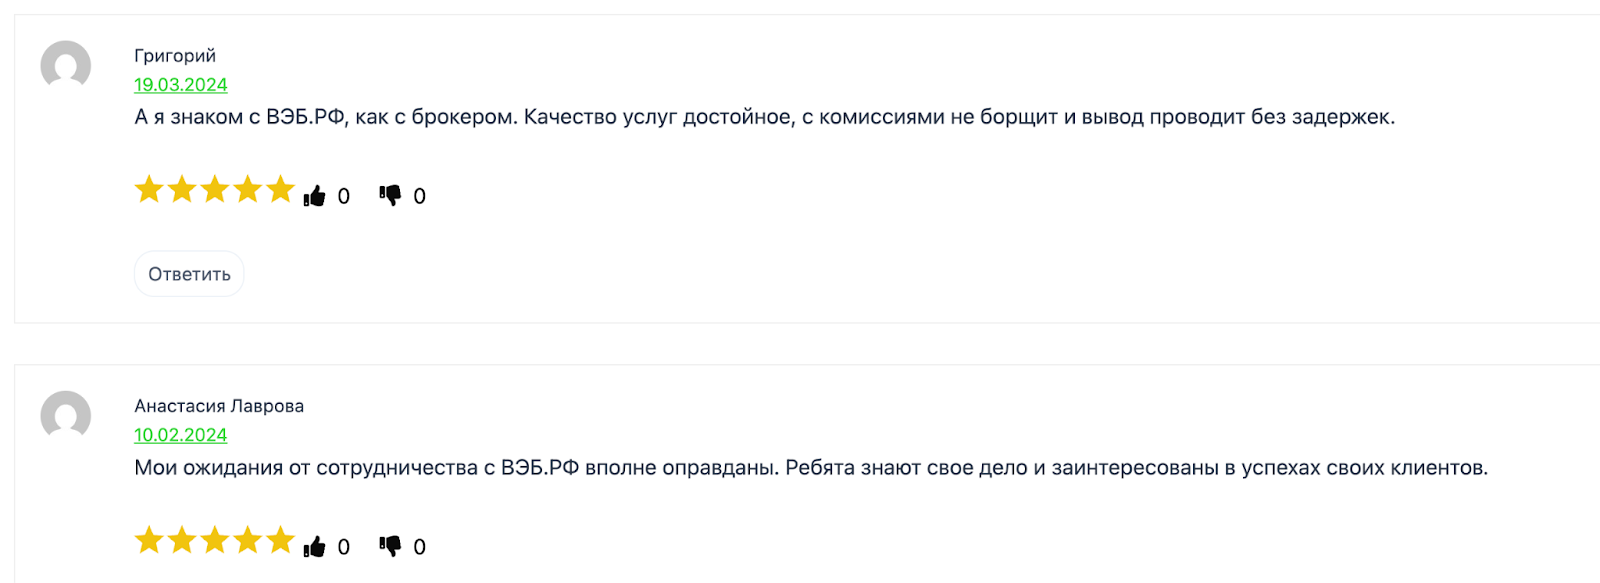Viewport: 1600px width, 583px height.
Task: Click Григорий's review text about ВЭБ.РФ broker
Action: coord(764,117)
